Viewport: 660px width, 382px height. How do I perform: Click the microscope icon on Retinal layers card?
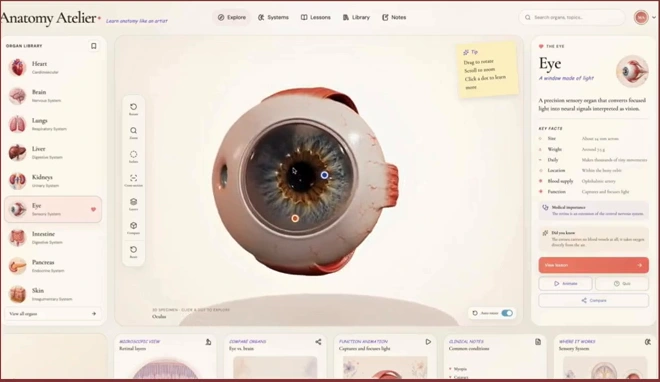(x=208, y=342)
